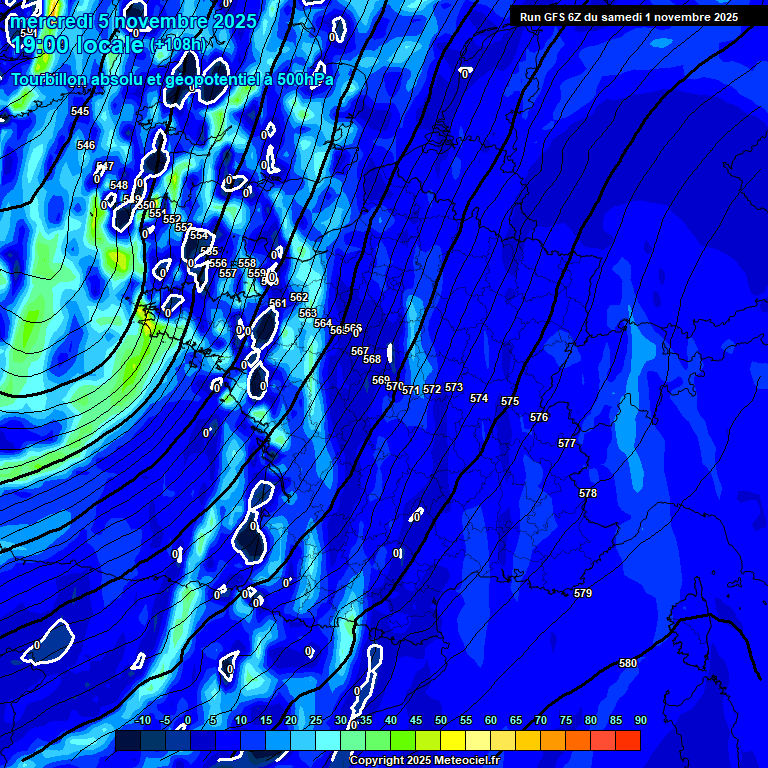The width and height of the screenshot is (768, 768).
Task: Click the 578 isohypse label
Action: [588, 493]
